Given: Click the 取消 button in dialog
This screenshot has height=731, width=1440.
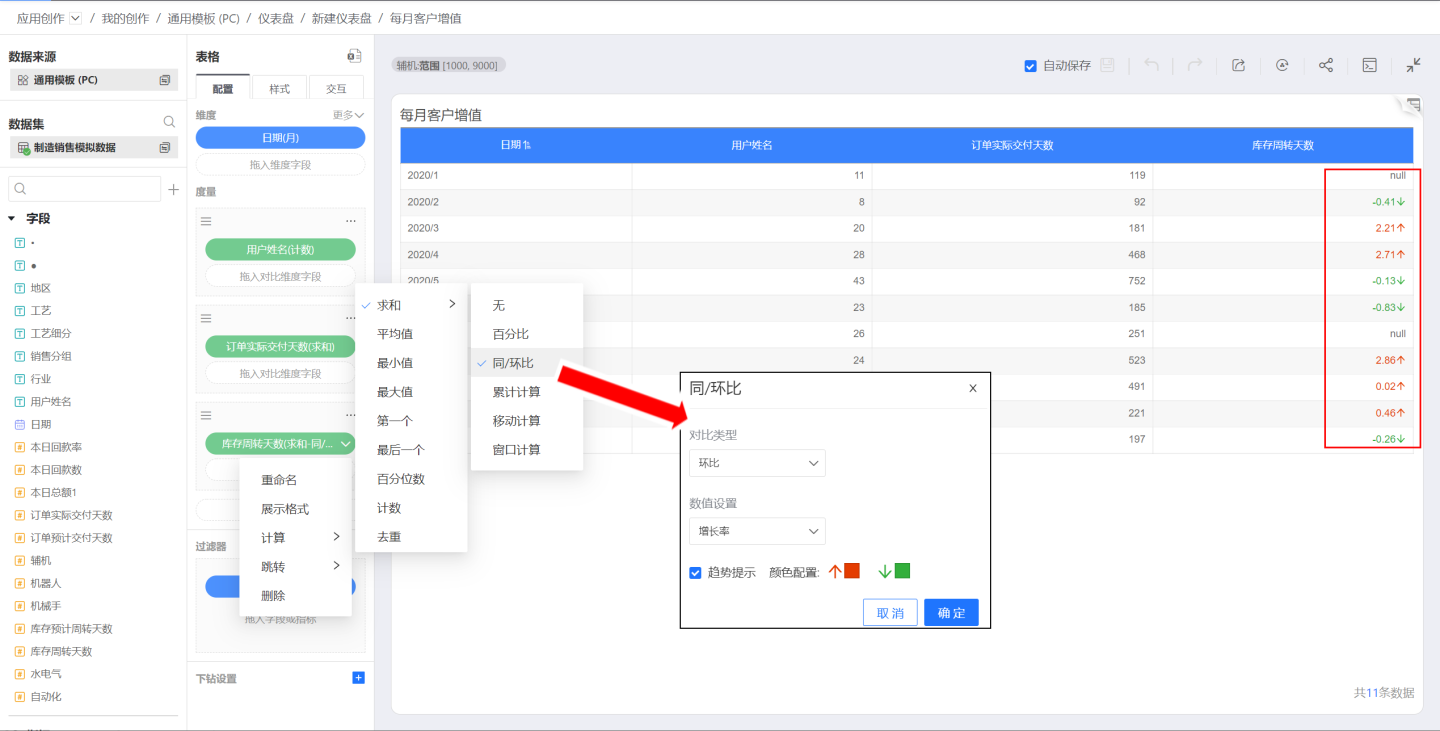Looking at the screenshot, I should 890,613.
